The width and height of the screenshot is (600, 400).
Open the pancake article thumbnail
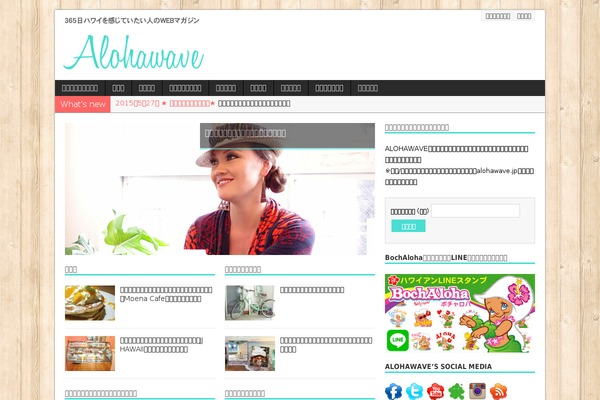coord(90,303)
